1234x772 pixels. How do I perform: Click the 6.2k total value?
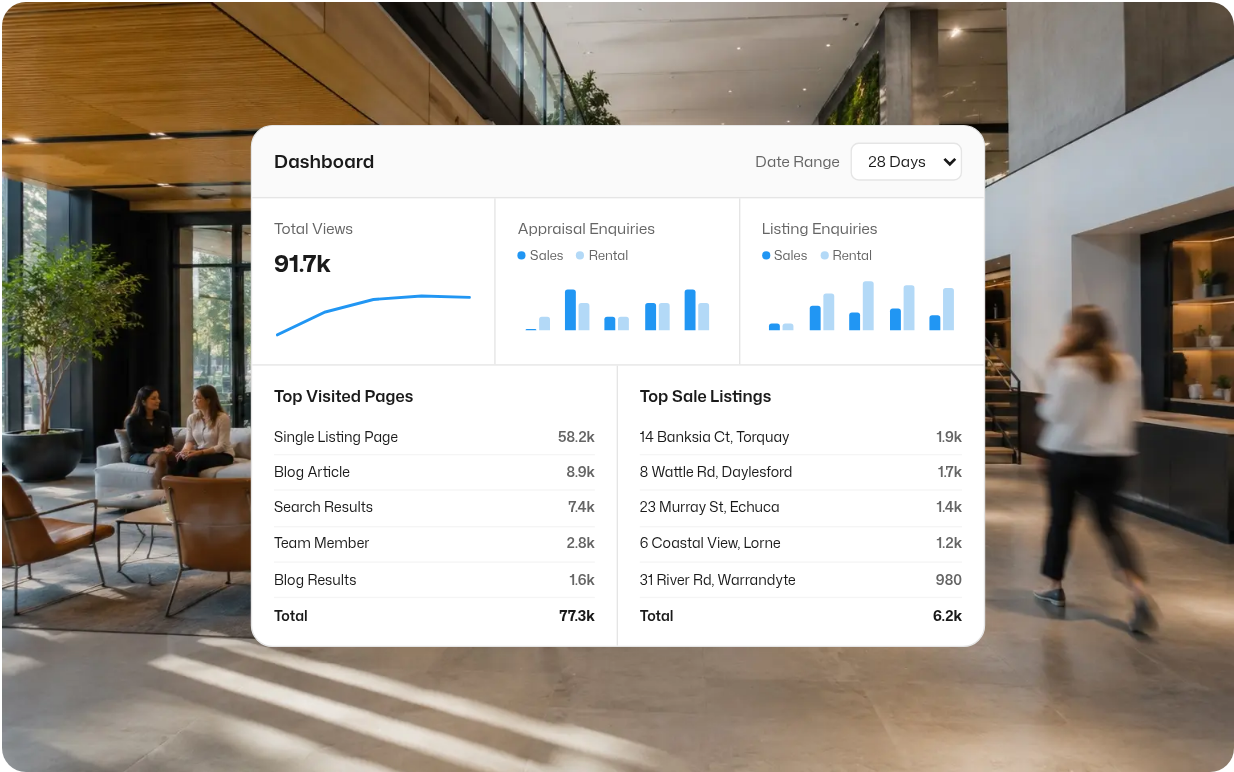(947, 616)
